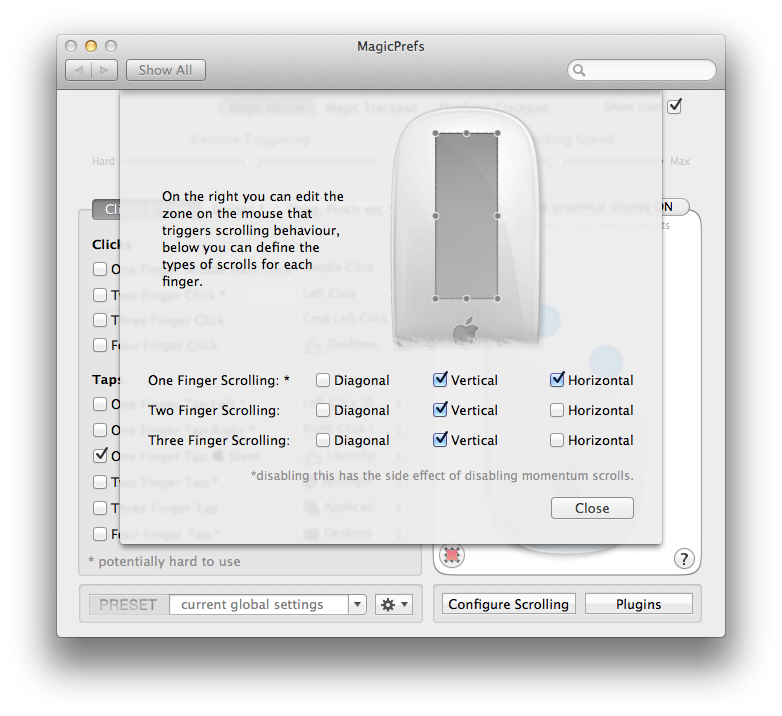Click the back navigation arrow
This screenshot has width=782, height=716.
point(79,70)
